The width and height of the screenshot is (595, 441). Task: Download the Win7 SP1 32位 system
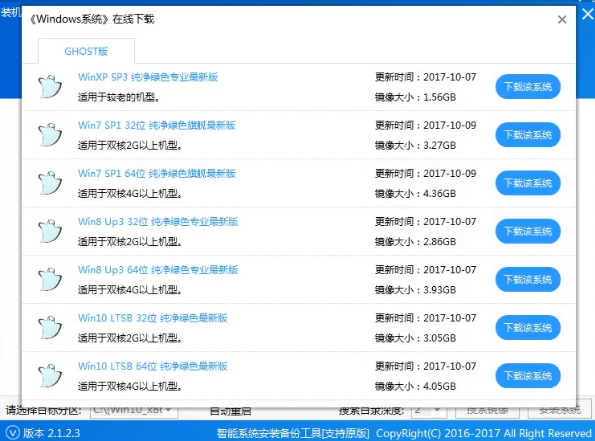(x=528, y=135)
